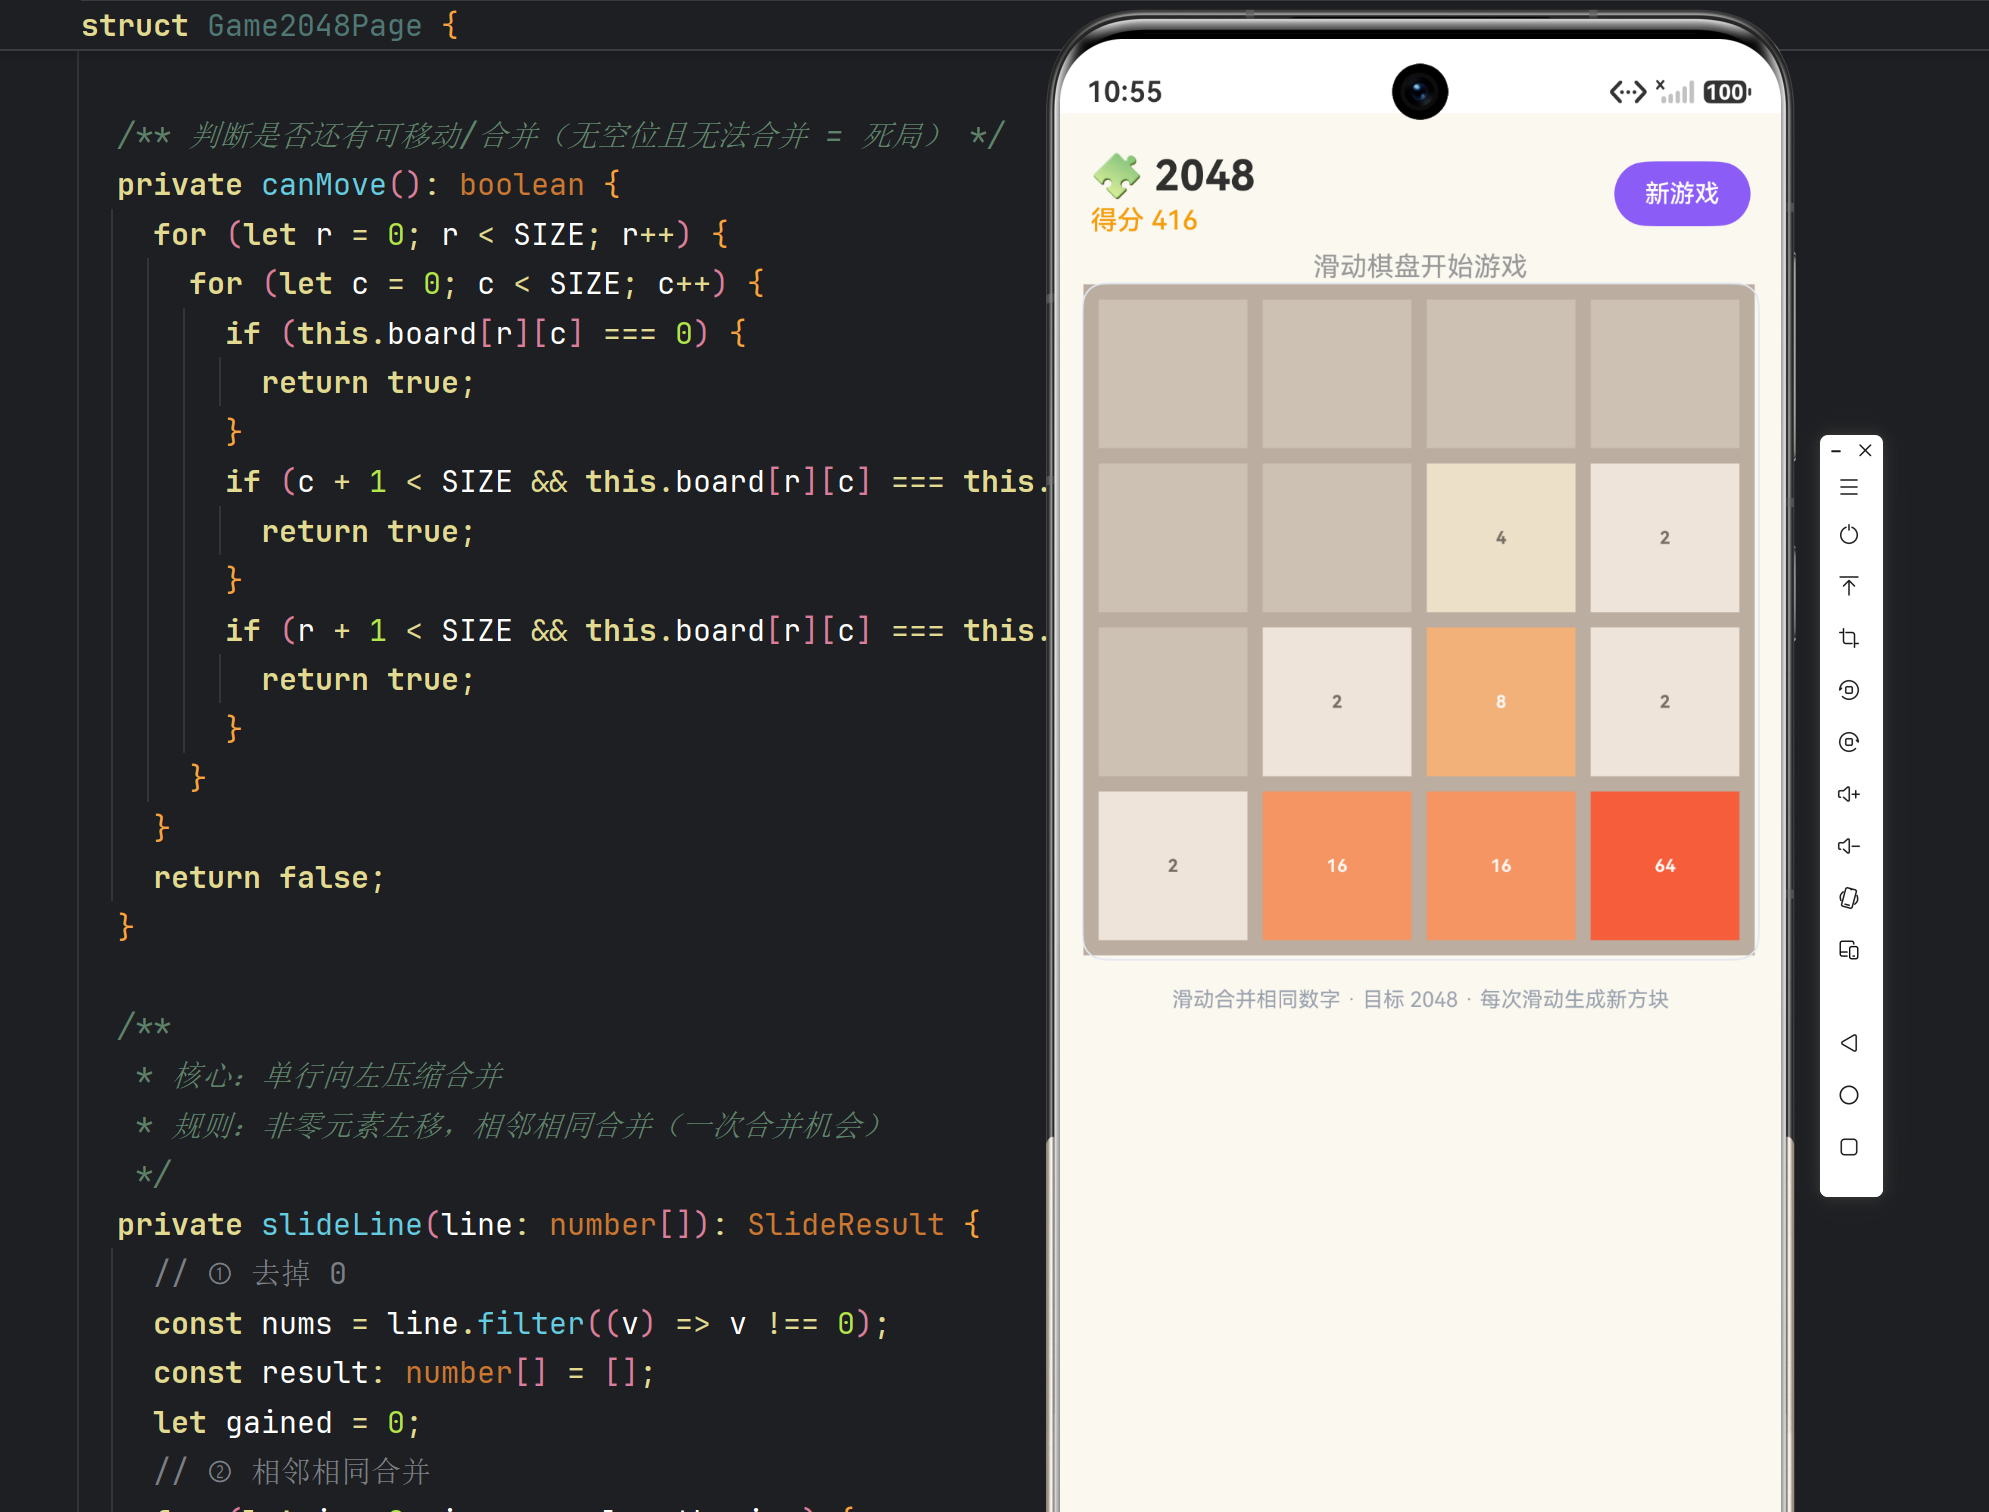
Task: Click the 'for (let c = 0' loop line
Action: click(x=477, y=283)
